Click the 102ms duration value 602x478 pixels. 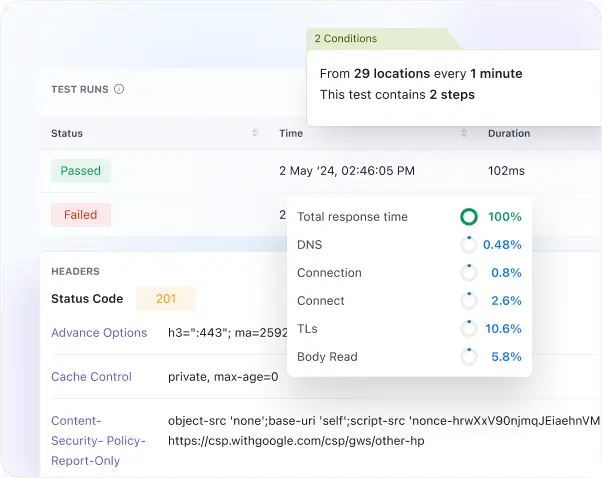(x=506, y=170)
